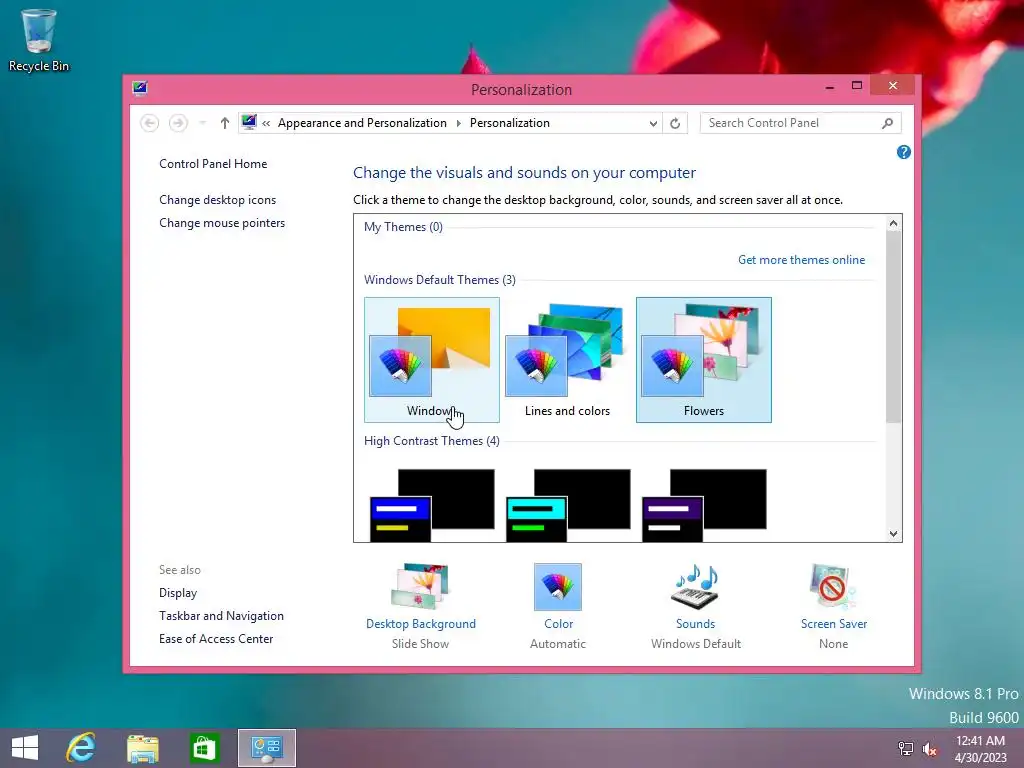The image size is (1024, 768).
Task: Open Display from See also
Action: [x=178, y=593]
